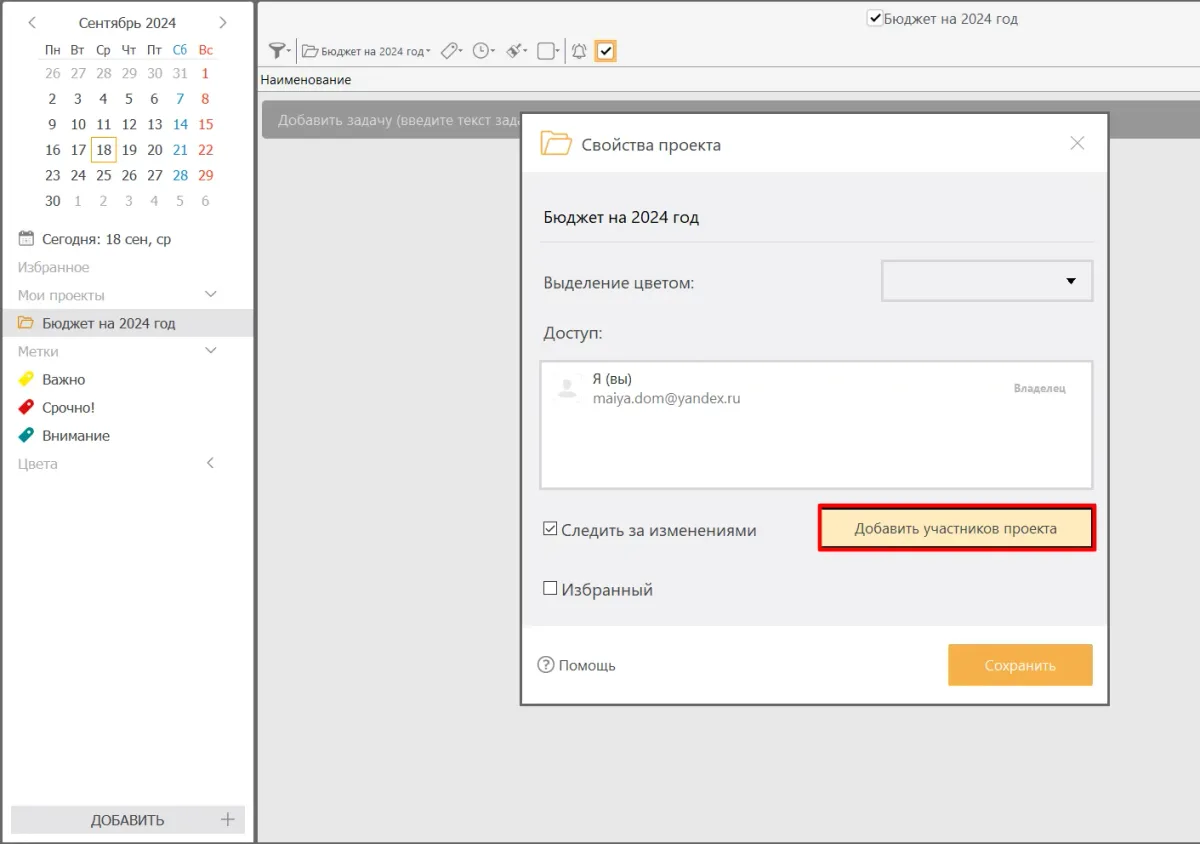Image resolution: width=1200 pixels, height=844 pixels.
Task: Open the Бюджет на 2024 год toolbar dropdown
Action: [367, 51]
